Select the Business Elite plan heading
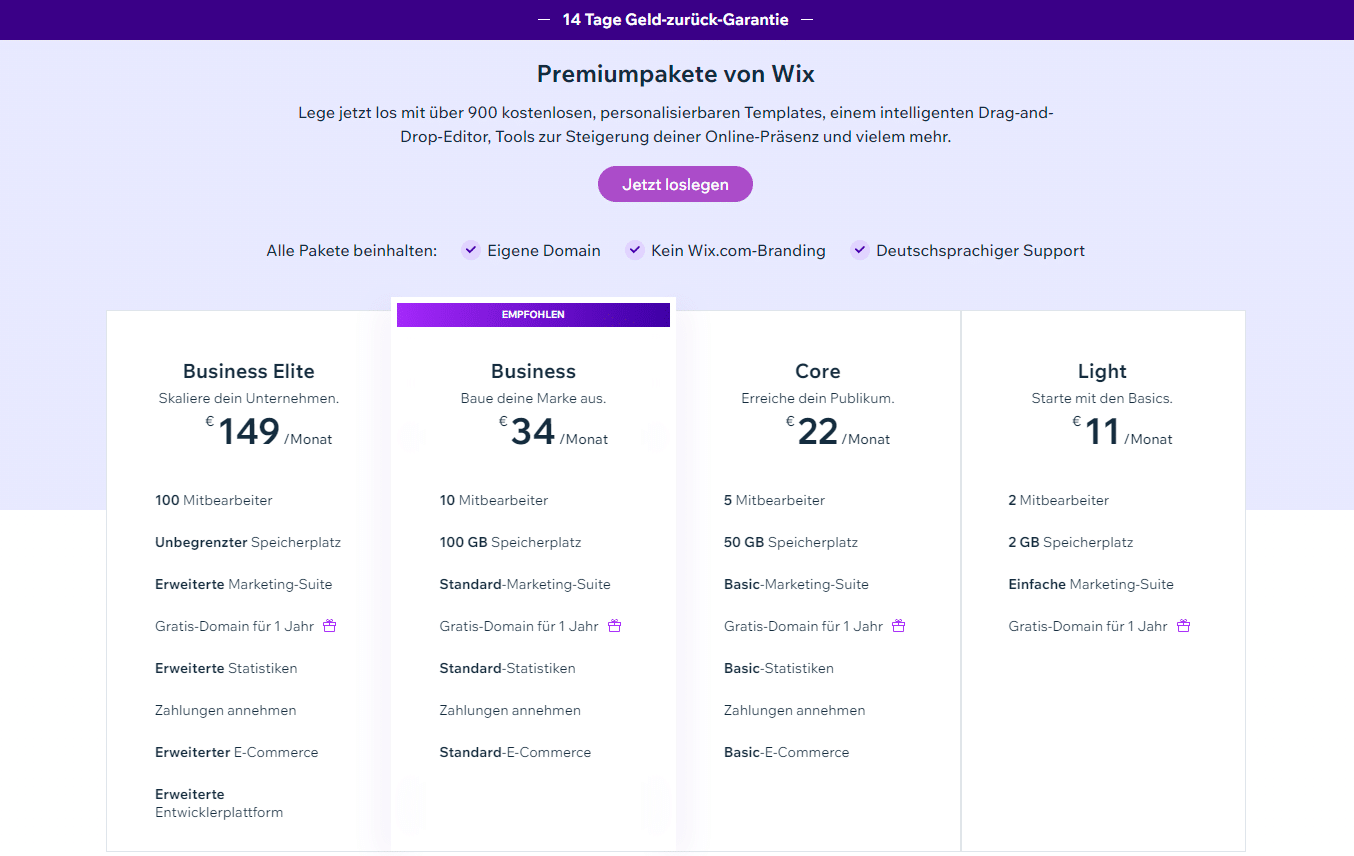The image size is (1354, 856). pyautogui.click(x=249, y=371)
